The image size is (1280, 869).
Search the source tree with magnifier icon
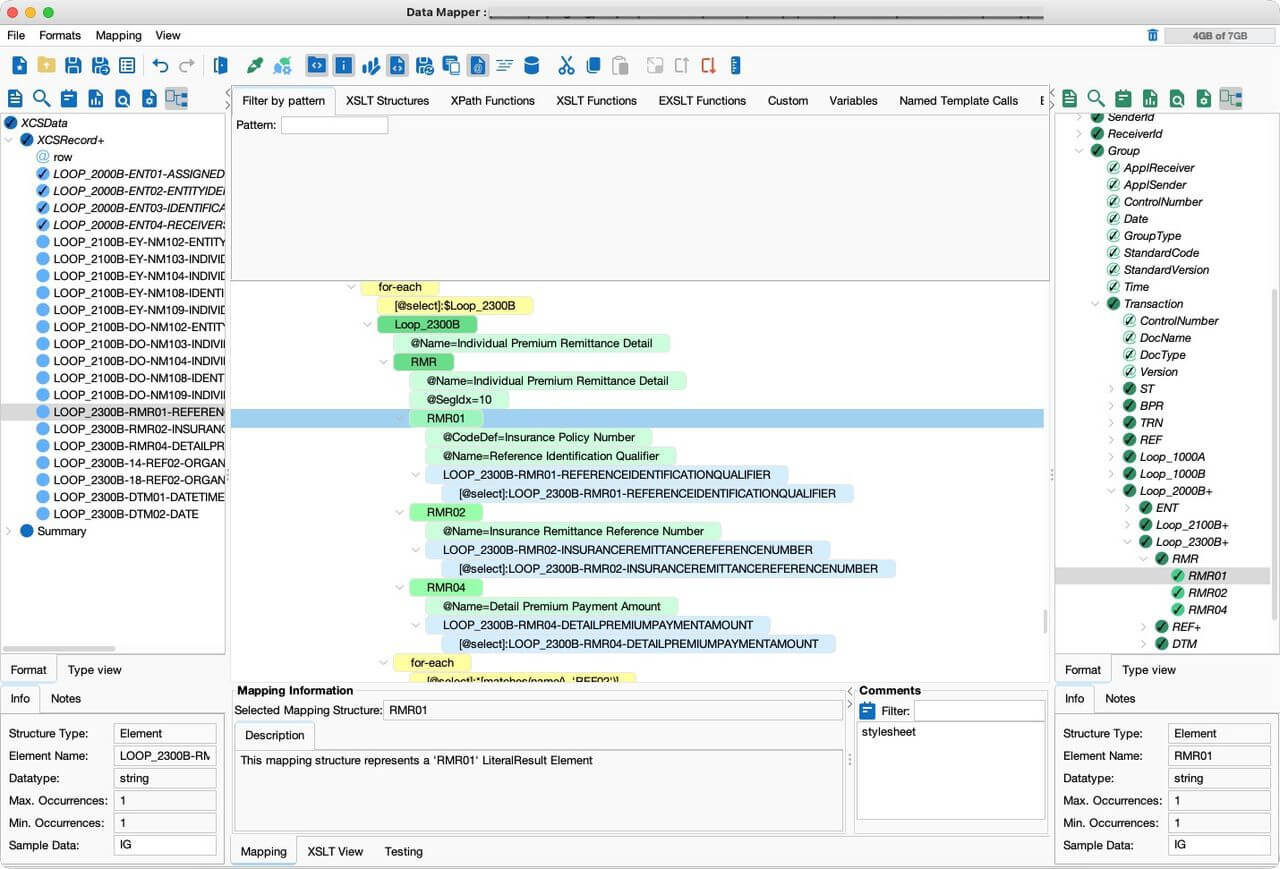point(41,98)
